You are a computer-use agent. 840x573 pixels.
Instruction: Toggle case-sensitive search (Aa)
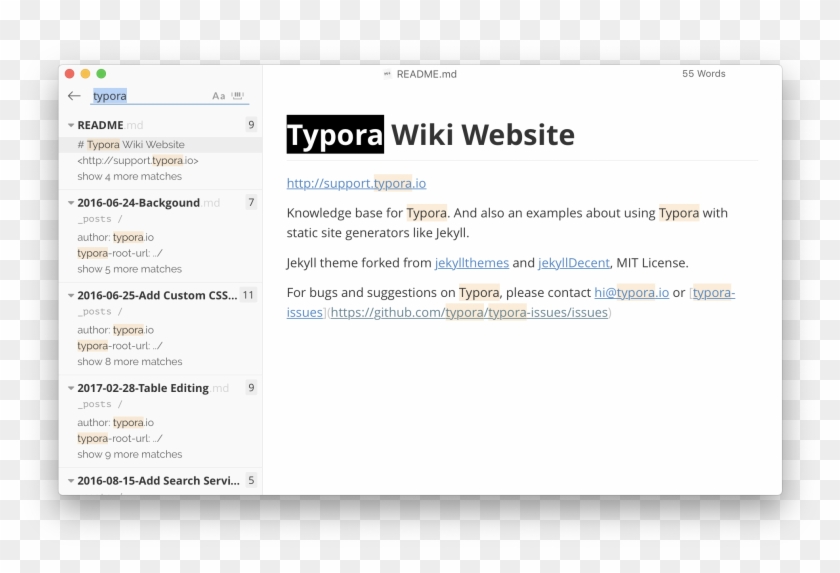click(219, 96)
